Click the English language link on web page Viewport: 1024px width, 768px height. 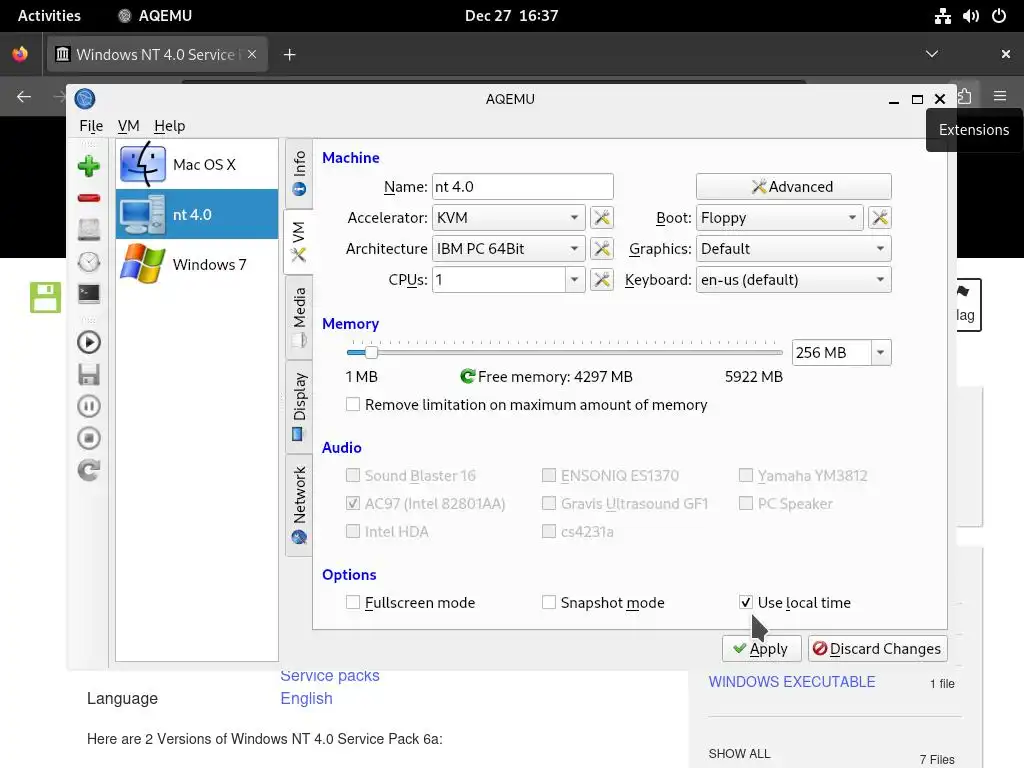[x=306, y=698]
